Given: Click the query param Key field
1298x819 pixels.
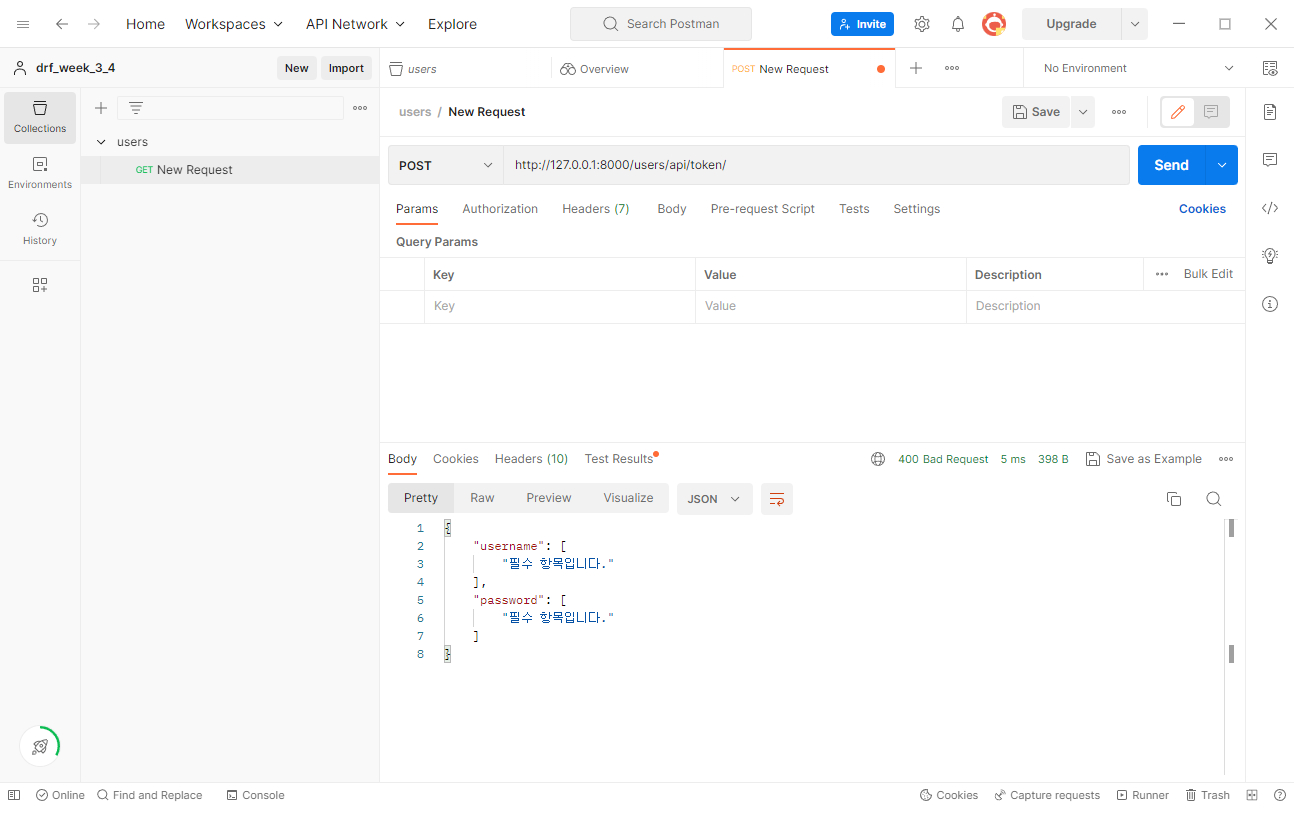Looking at the screenshot, I should [x=559, y=306].
